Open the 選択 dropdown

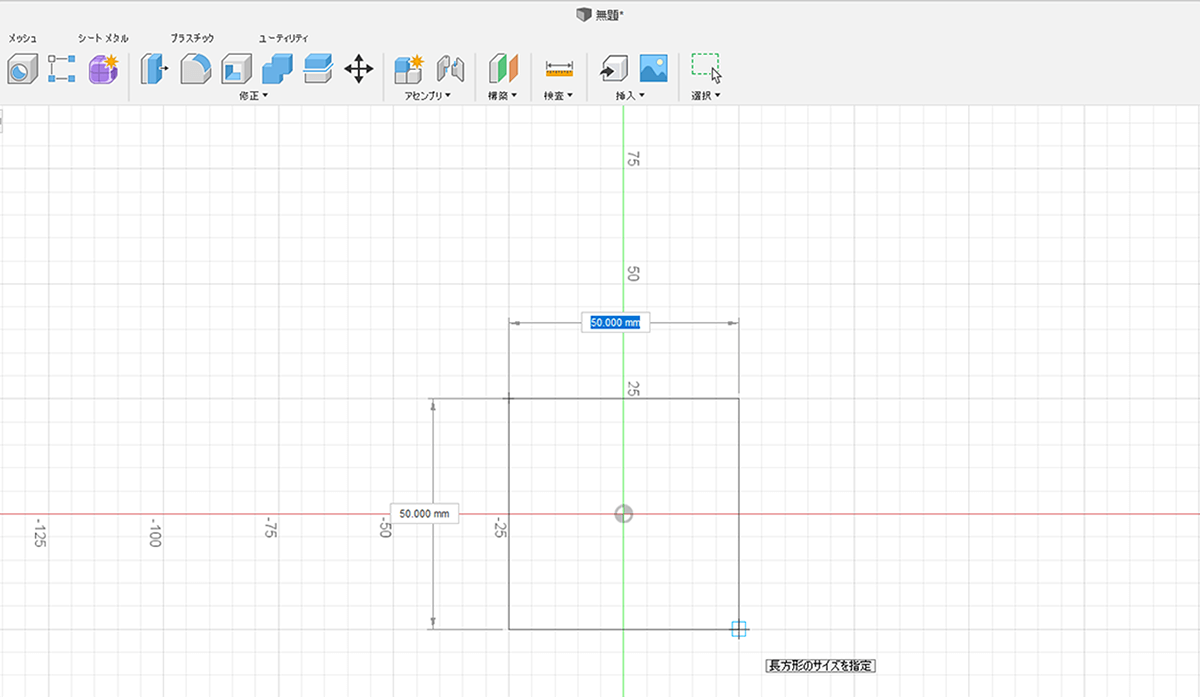[706, 96]
